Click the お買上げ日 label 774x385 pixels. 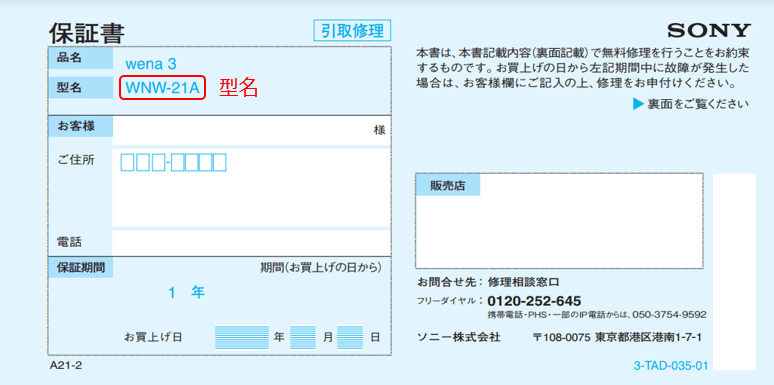tap(153, 338)
